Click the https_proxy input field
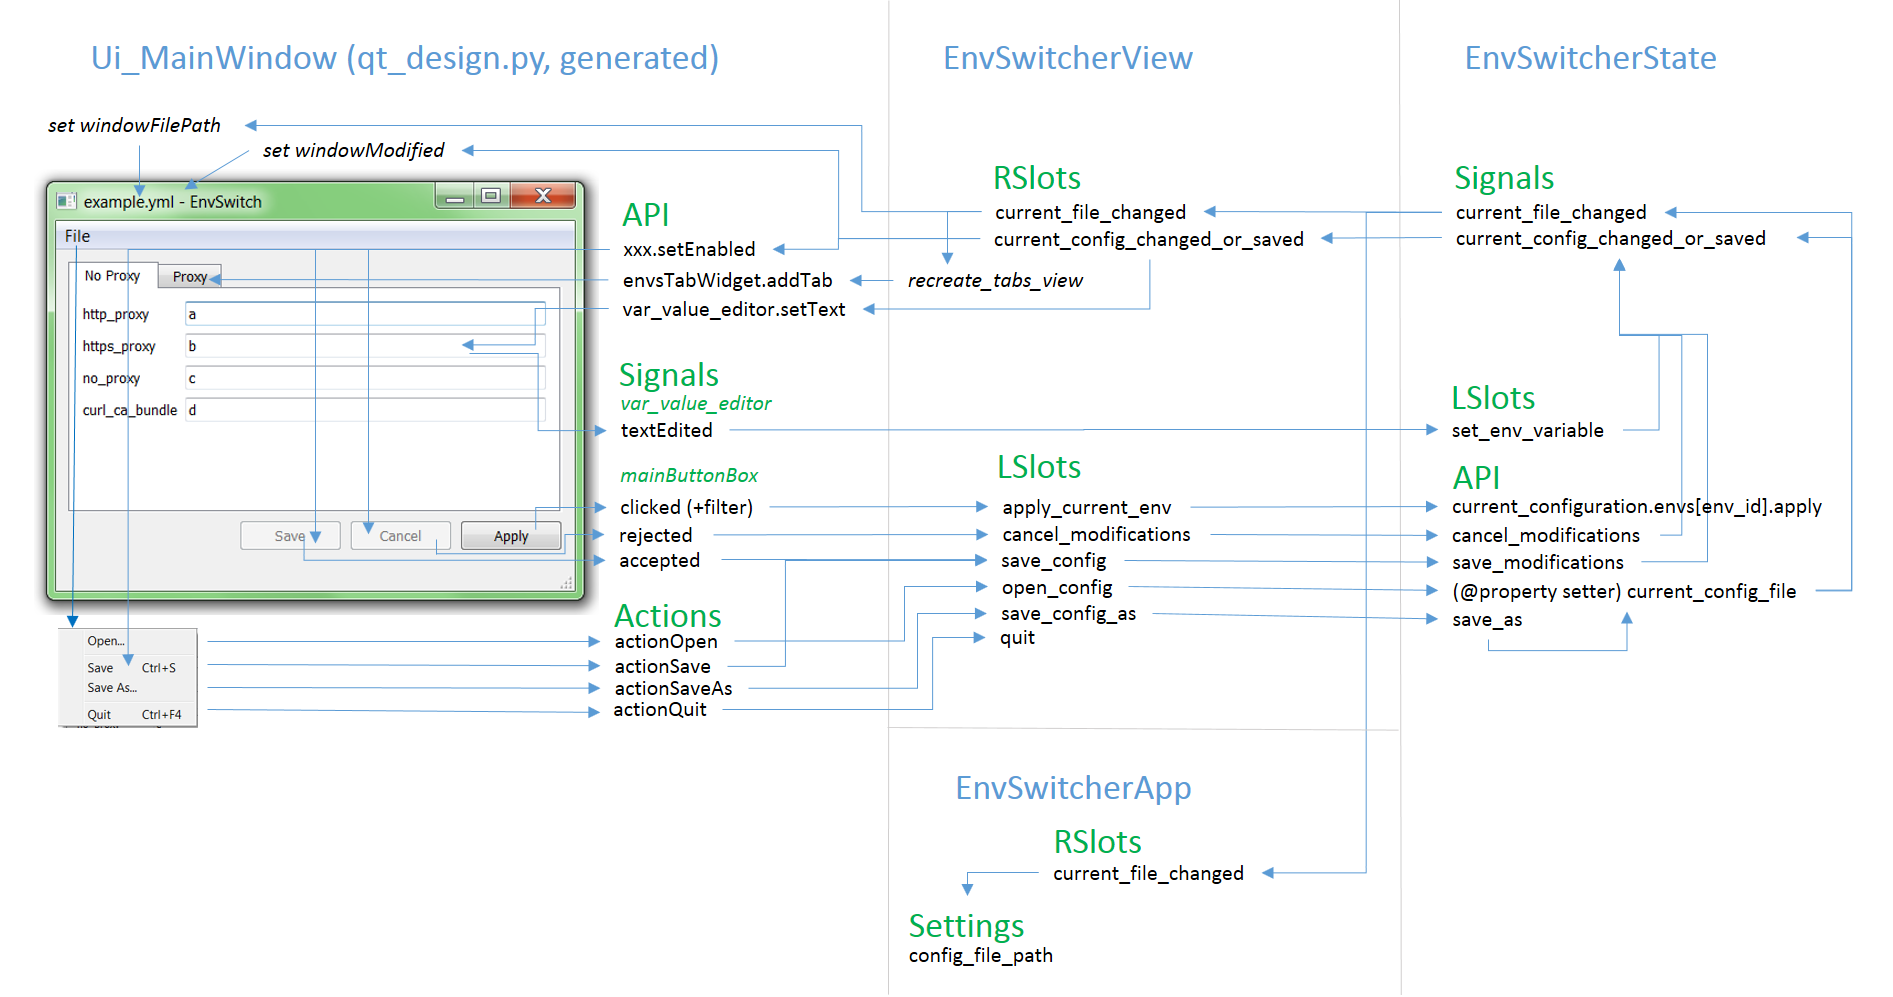Screen dimensions: 1893x997 pyautogui.click(x=365, y=346)
